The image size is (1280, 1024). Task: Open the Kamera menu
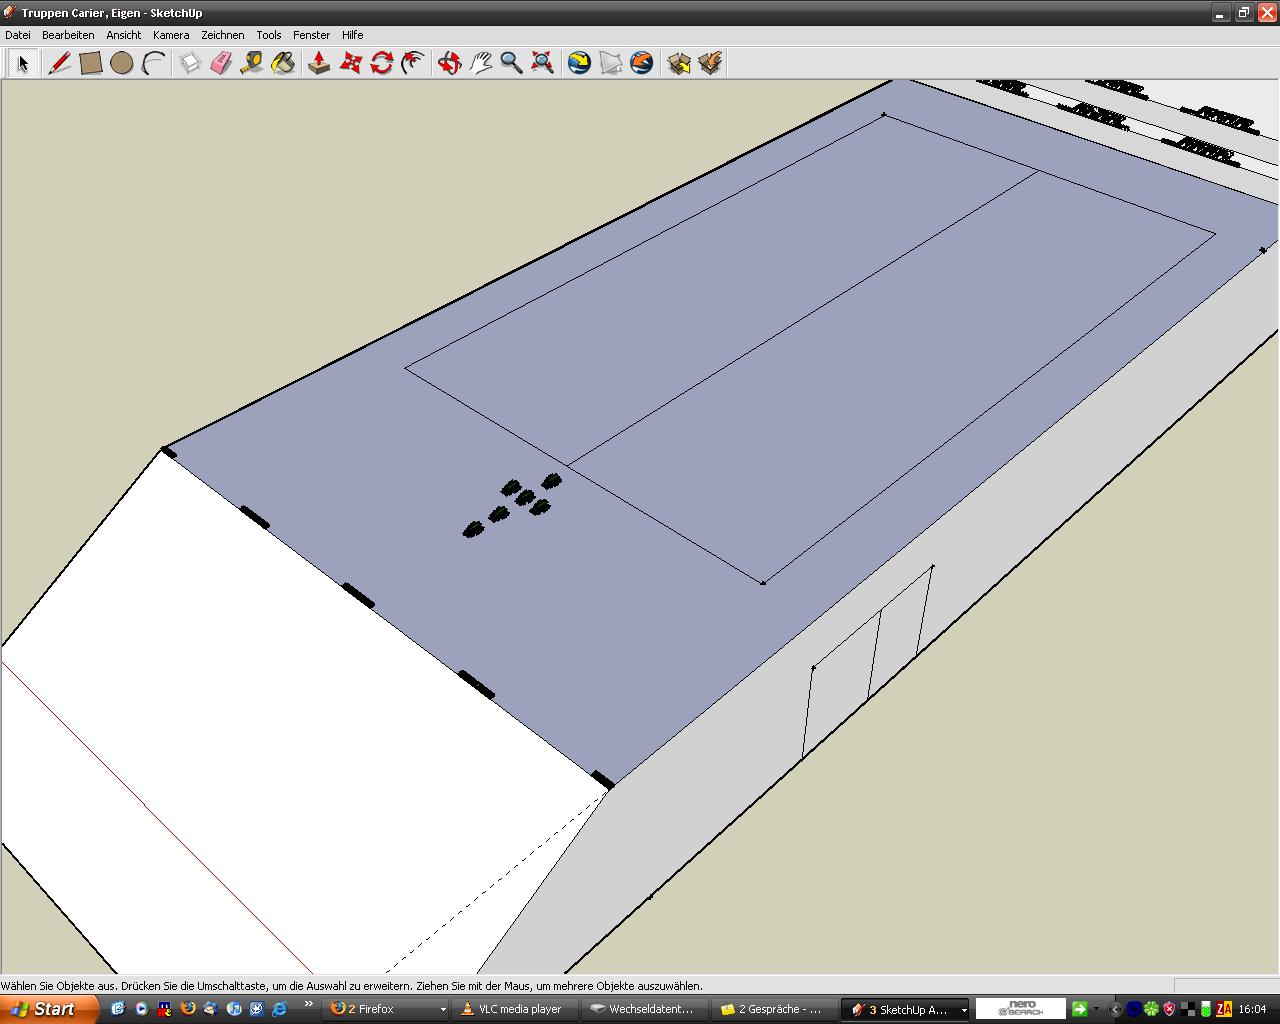coord(171,35)
